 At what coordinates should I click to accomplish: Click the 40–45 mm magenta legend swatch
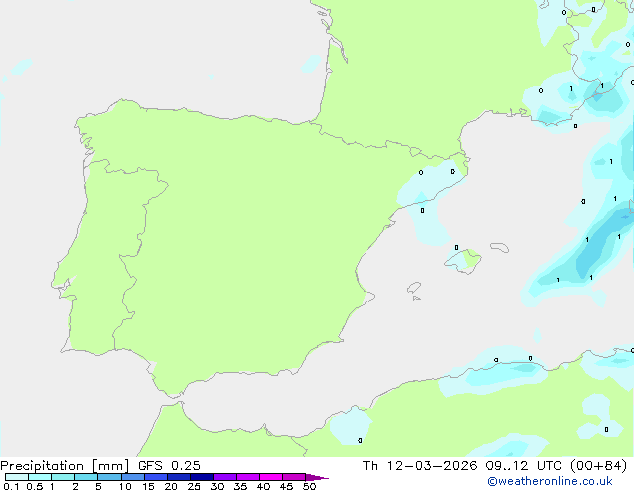click(x=271, y=477)
